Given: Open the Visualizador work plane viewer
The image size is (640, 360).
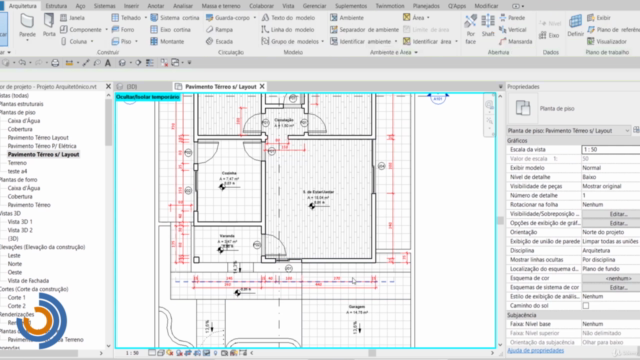Looking at the screenshot, I should pos(607,42).
